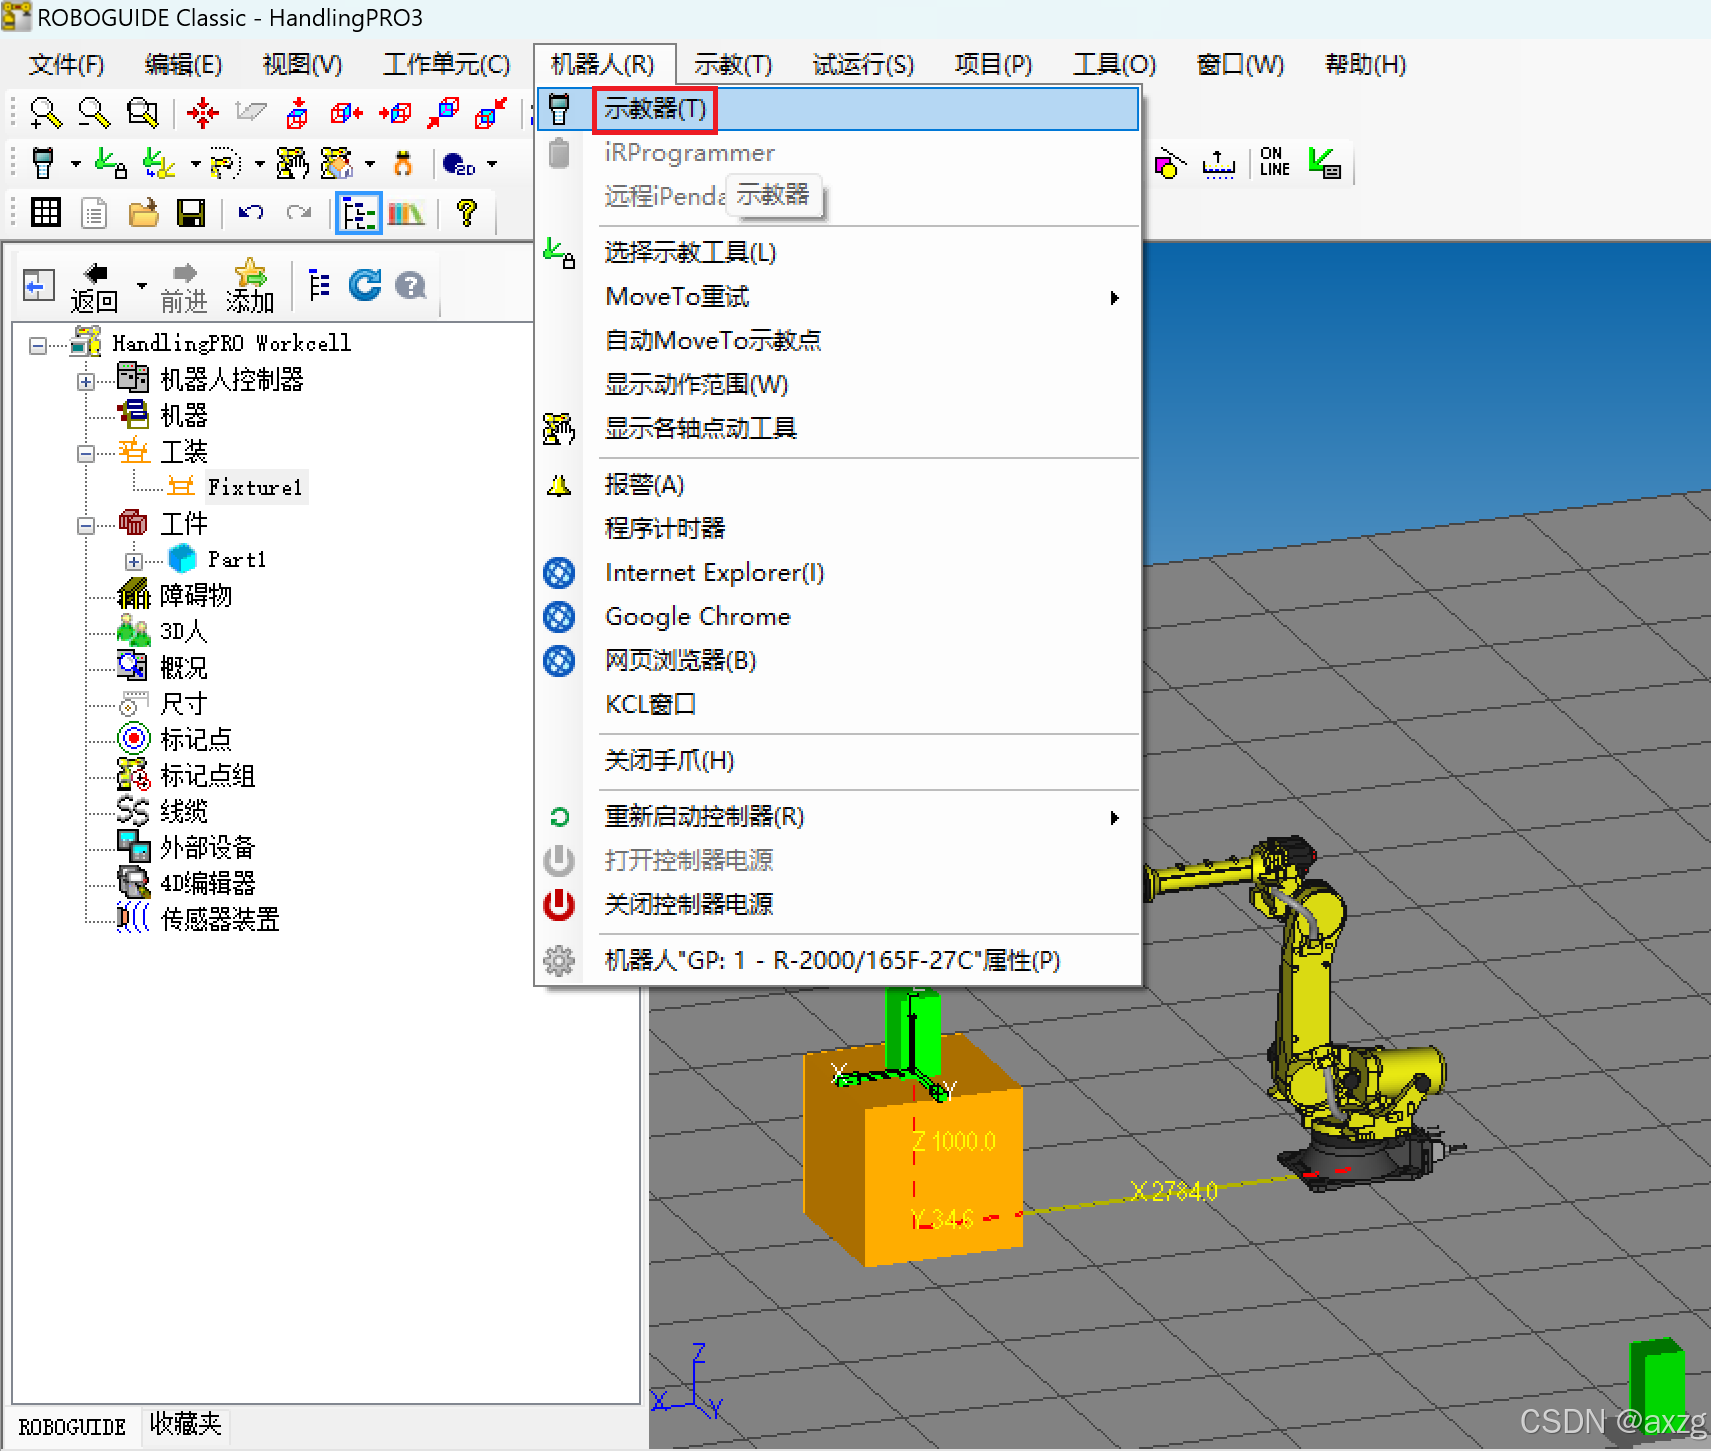Image resolution: width=1711 pixels, height=1452 pixels.
Task: Open dropdown arrow next to teach pendant icon
Action: 76,163
